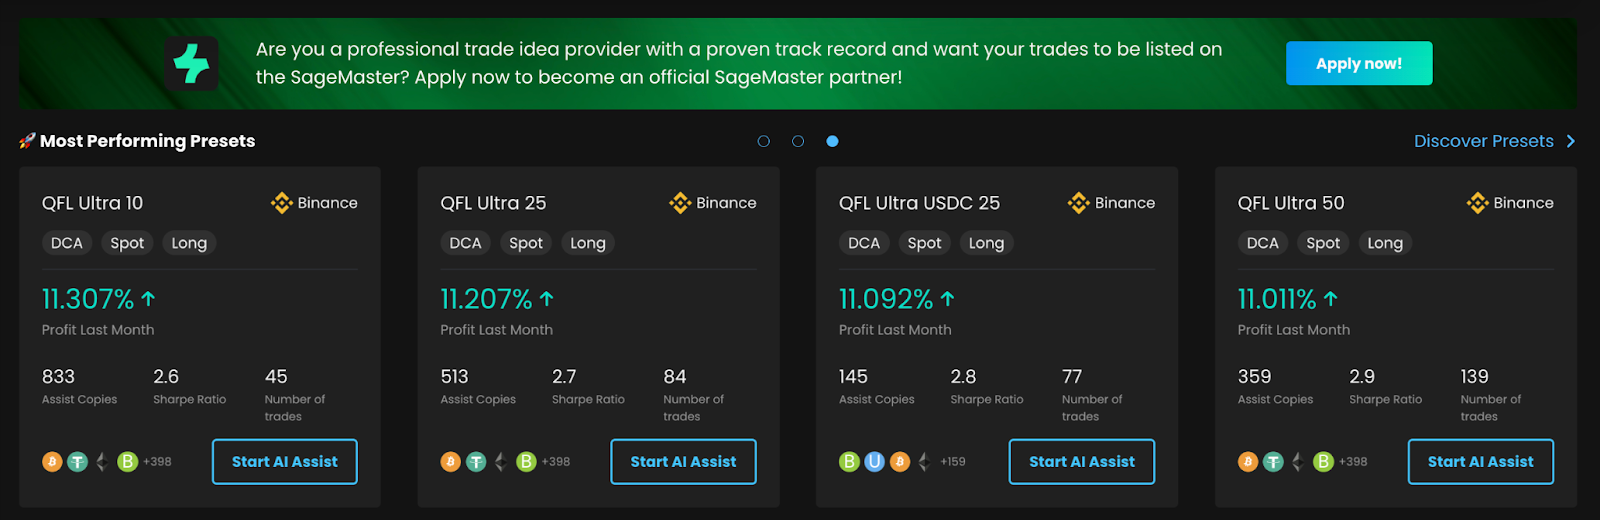This screenshot has height=520, width=1600.
Task: Start AI Assist for QFL Ultra 10
Action: tap(285, 462)
